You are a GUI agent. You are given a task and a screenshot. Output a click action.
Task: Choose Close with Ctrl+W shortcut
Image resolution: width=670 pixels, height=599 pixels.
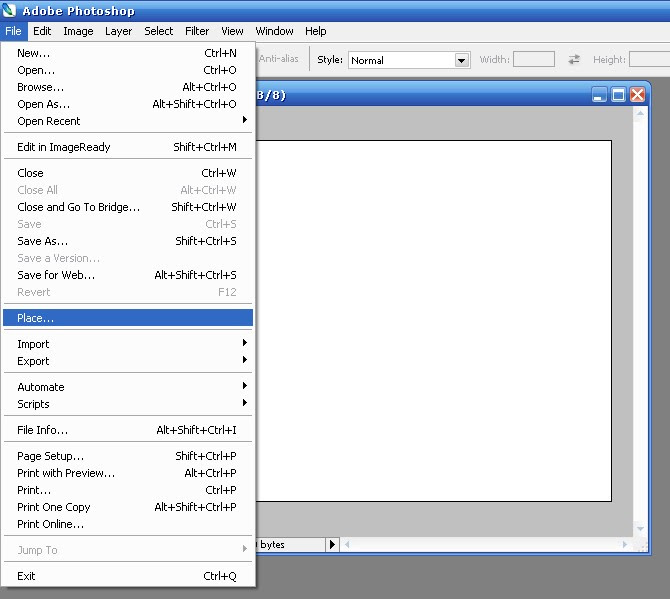click(128, 173)
